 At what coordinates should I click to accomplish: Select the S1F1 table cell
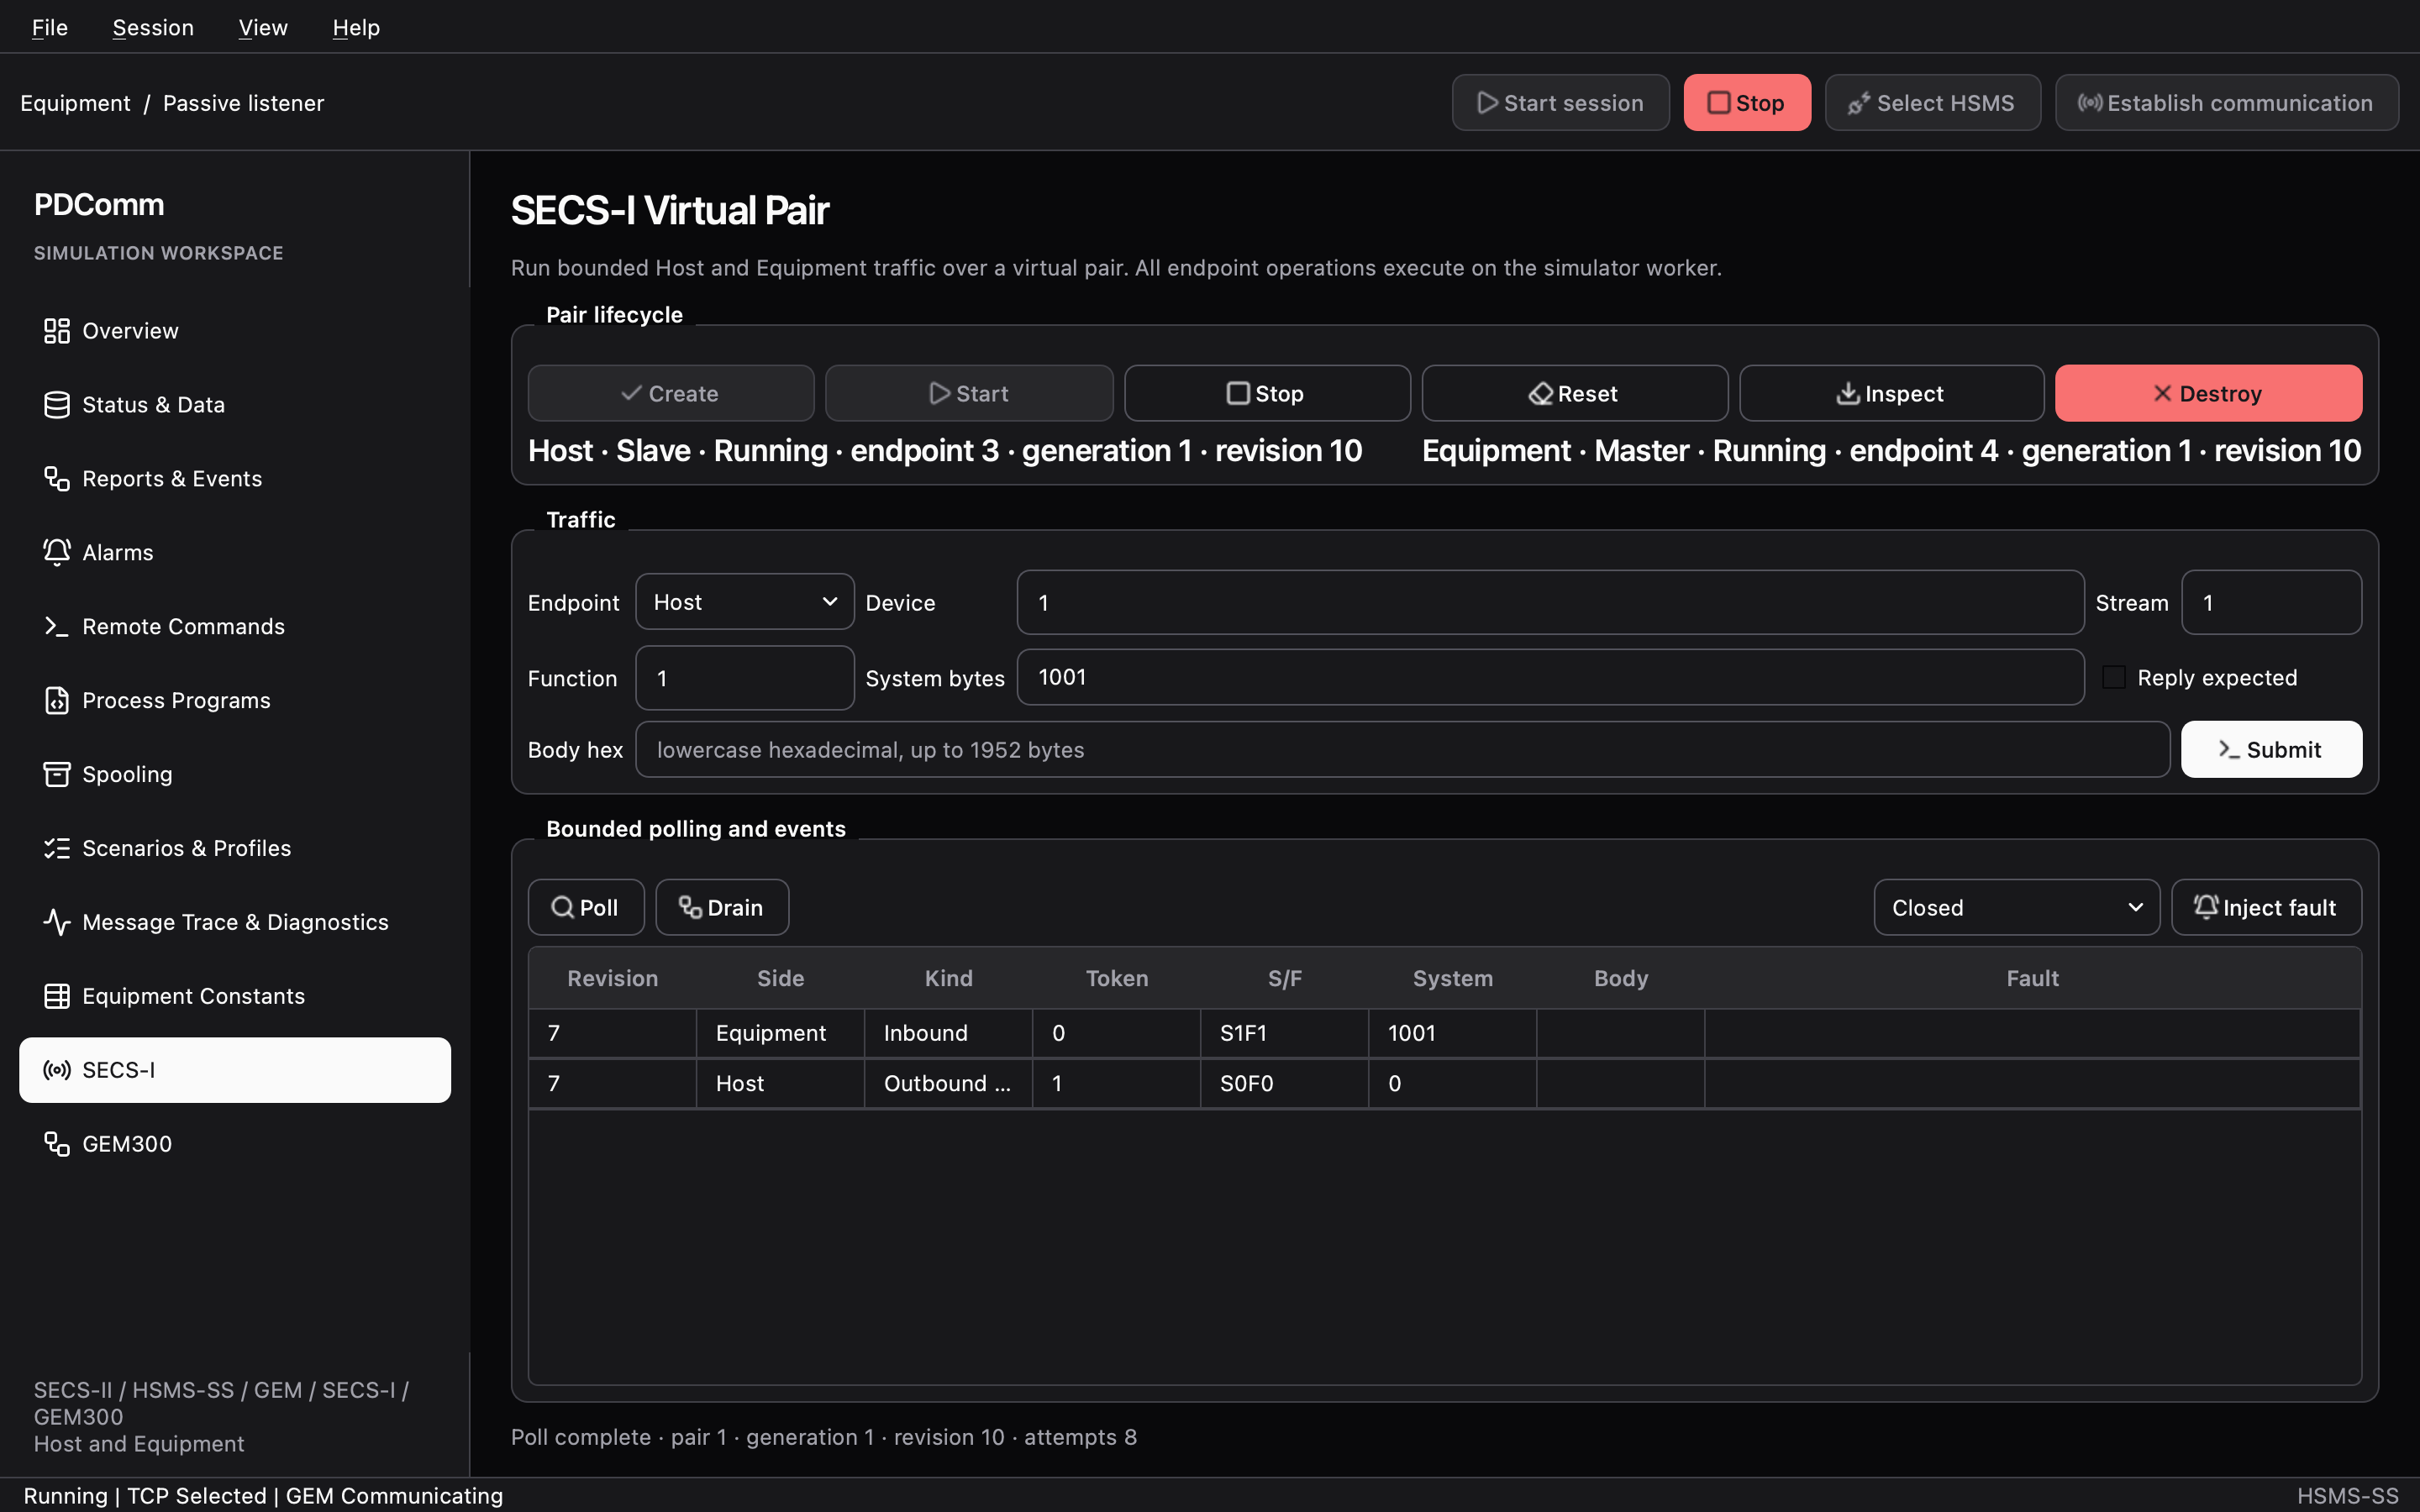click(1284, 1033)
